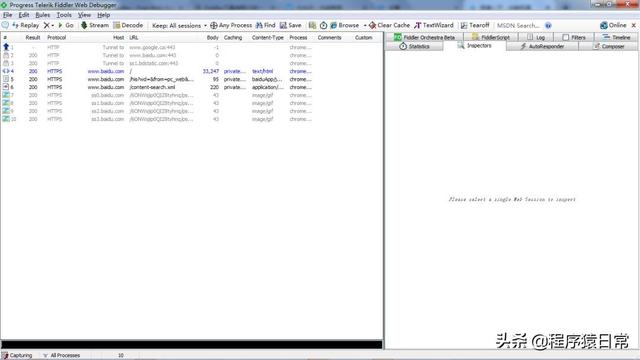
Task: Open the Rules menu
Action: (42, 15)
